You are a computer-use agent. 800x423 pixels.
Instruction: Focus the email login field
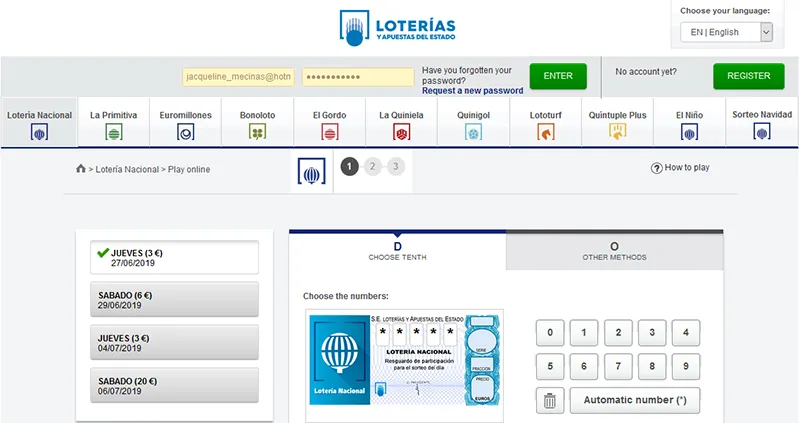pyautogui.click(x=238, y=77)
